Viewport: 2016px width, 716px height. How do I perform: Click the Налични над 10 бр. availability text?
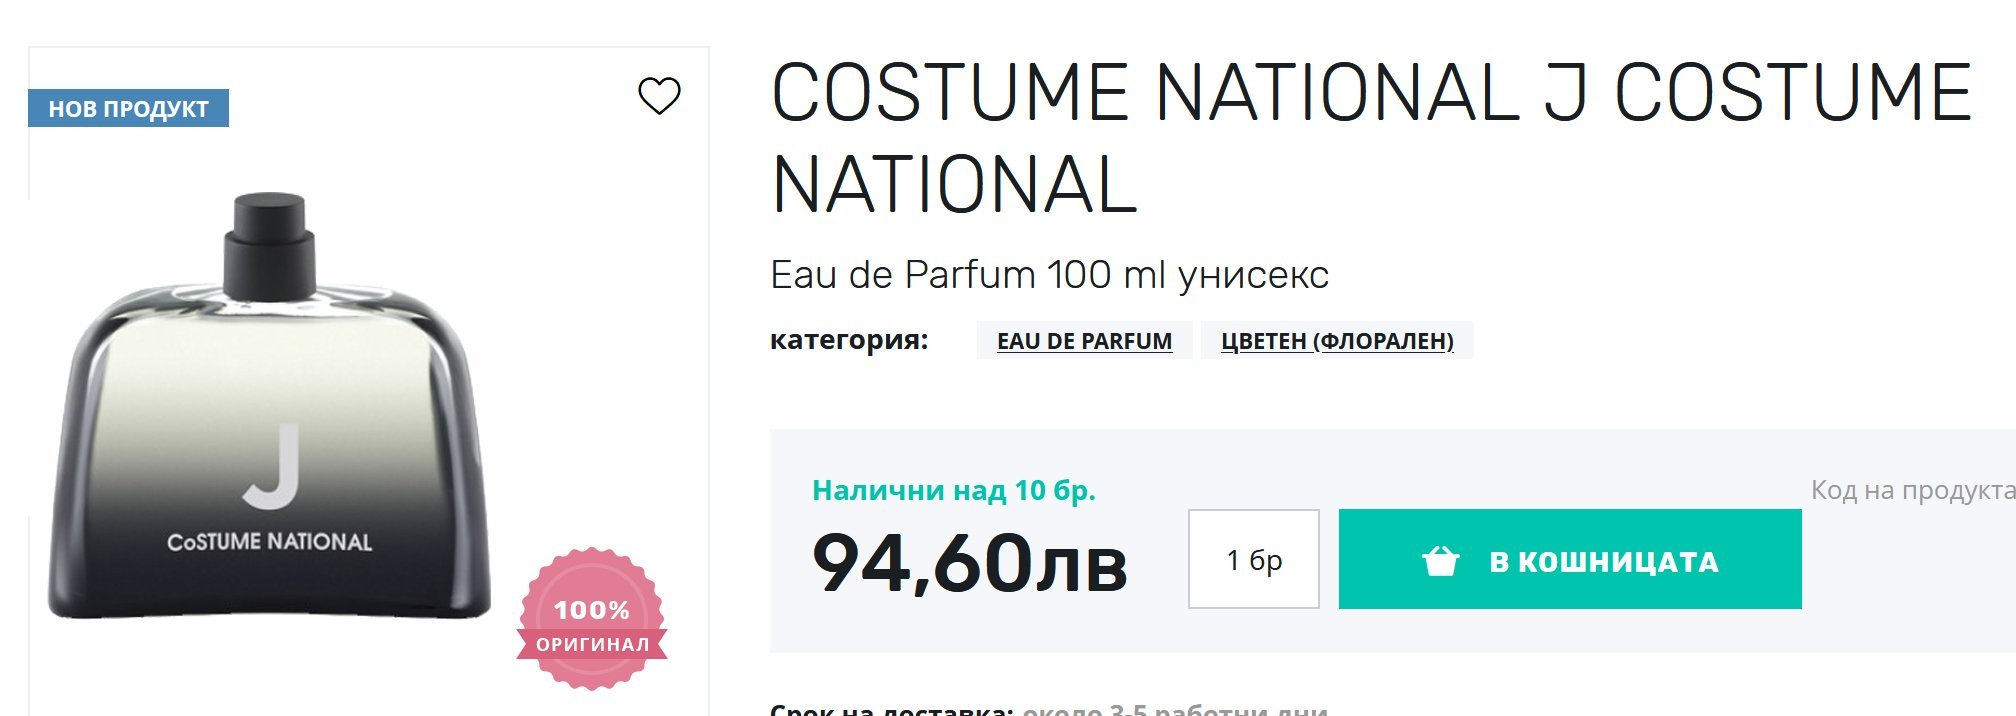click(x=953, y=490)
